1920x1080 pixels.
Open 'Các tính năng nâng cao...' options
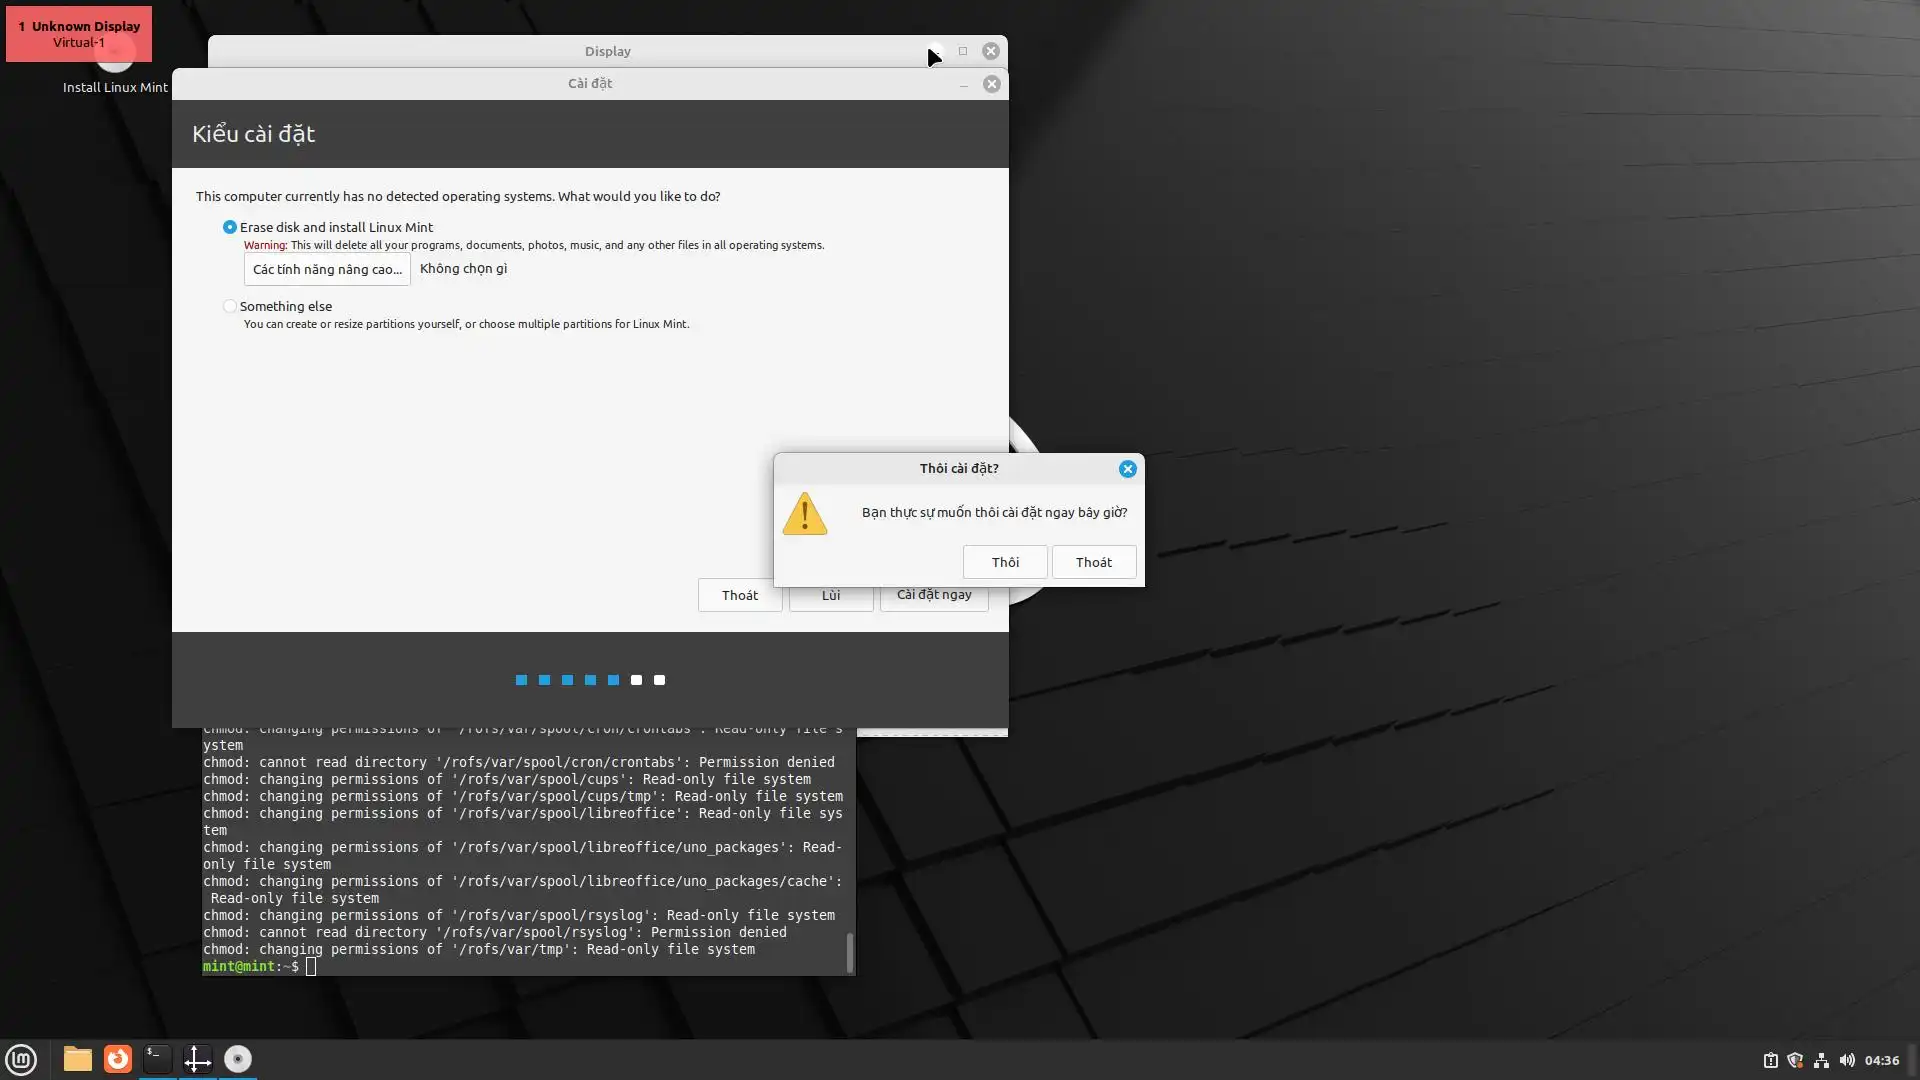327,269
